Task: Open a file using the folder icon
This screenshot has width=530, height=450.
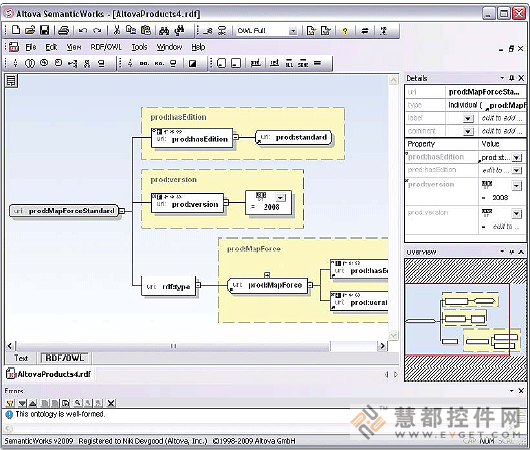Action: [30, 30]
